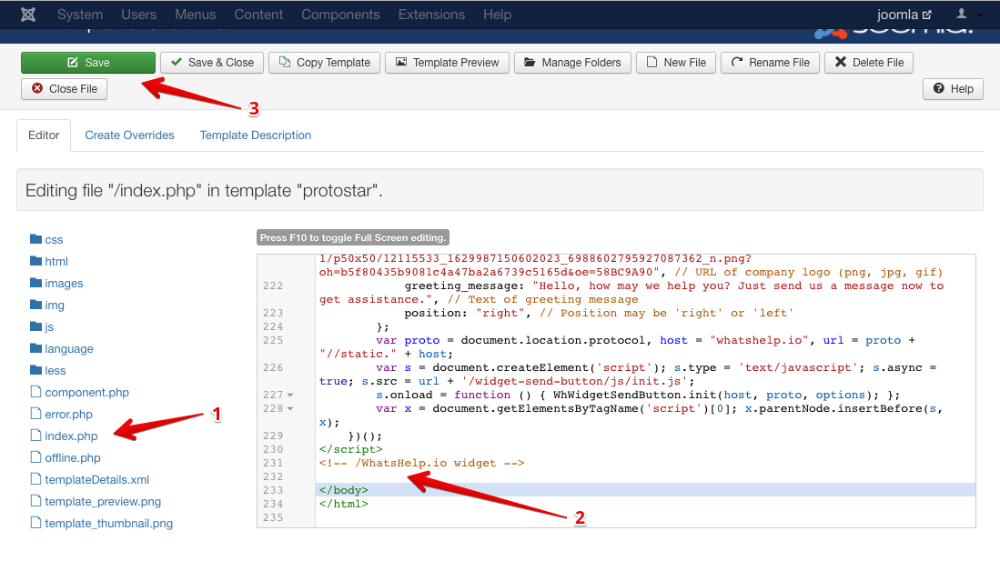The image size is (1000, 571).
Task: Expand the css folder
Action: tap(53, 240)
